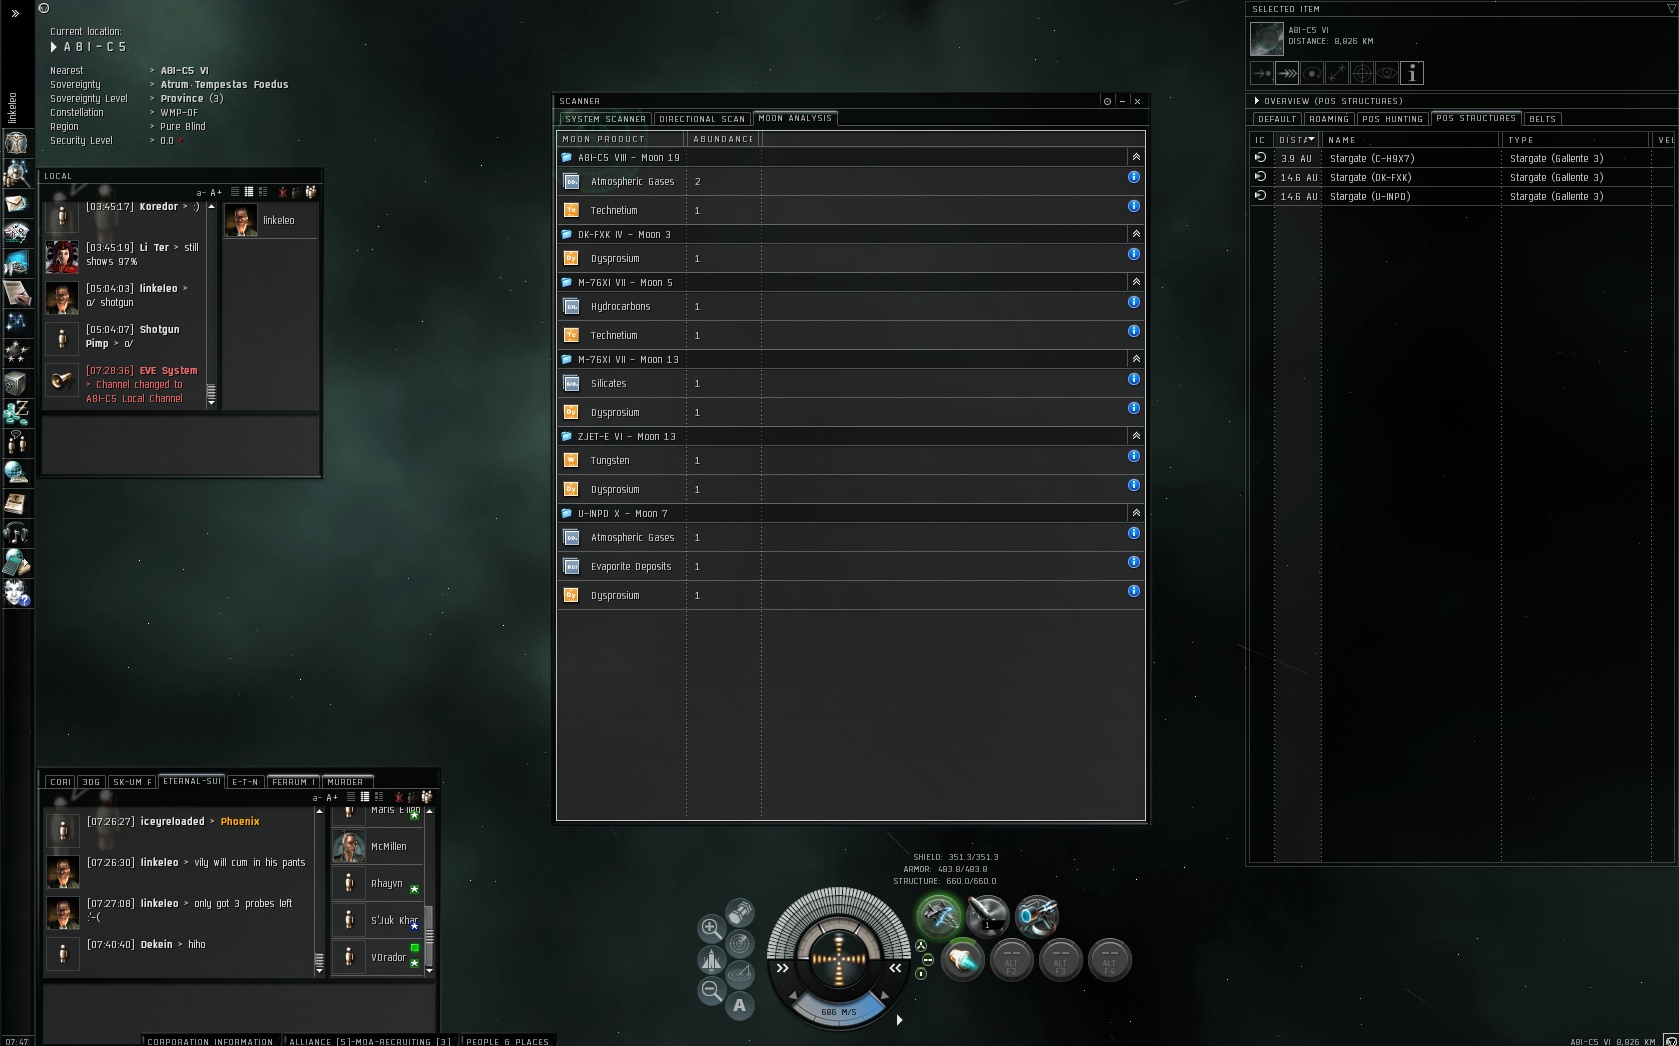The image size is (1679, 1046).
Task: Click the zoom in magnifier on the HUD
Action: point(711,928)
